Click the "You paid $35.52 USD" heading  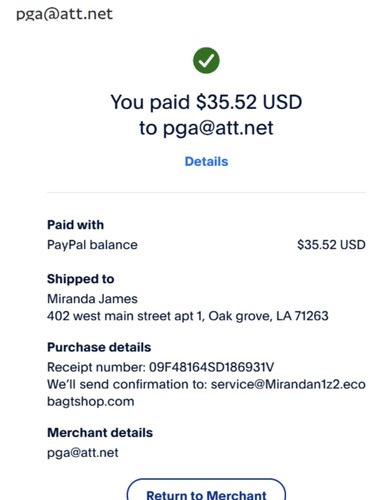[206, 102]
